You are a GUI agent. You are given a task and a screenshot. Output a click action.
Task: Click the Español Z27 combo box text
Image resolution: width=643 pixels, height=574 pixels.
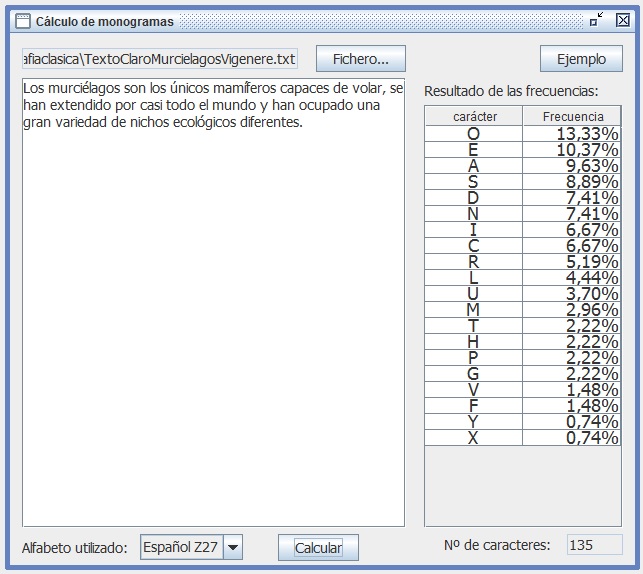[181, 547]
